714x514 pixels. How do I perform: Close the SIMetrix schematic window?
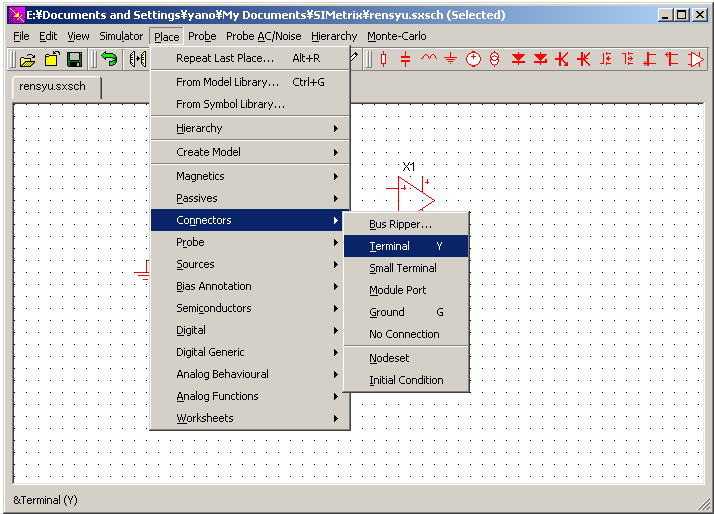(x=700, y=15)
